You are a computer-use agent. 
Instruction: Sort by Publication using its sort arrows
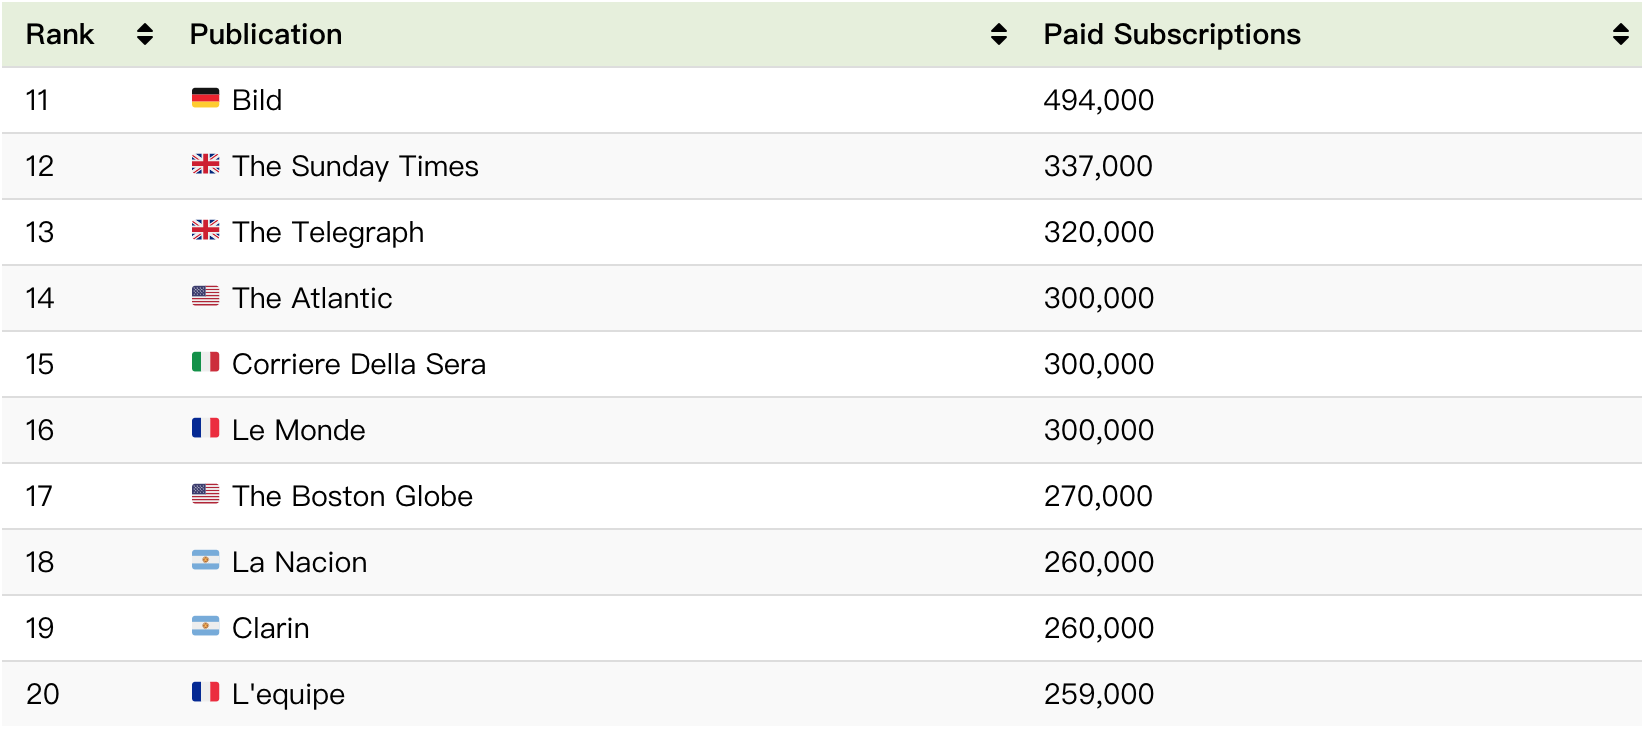pos(998,34)
